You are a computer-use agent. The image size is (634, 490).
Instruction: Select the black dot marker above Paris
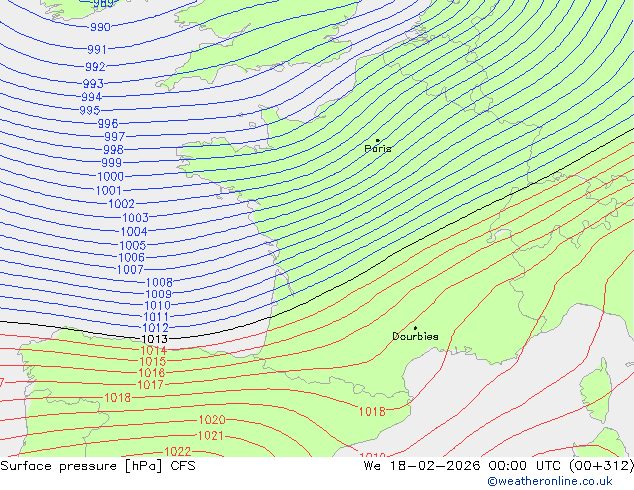pyautogui.click(x=378, y=140)
